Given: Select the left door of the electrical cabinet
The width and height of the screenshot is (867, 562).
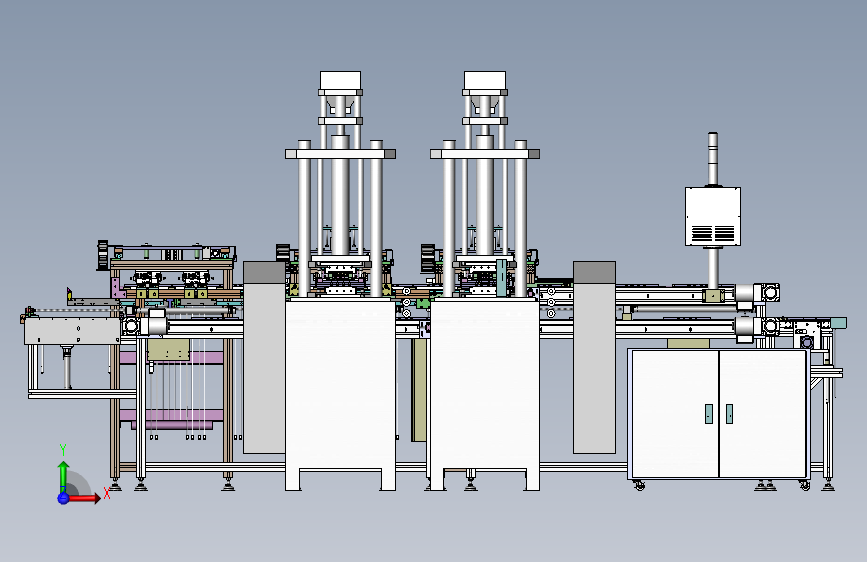Looking at the screenshot, I should 676,414.
